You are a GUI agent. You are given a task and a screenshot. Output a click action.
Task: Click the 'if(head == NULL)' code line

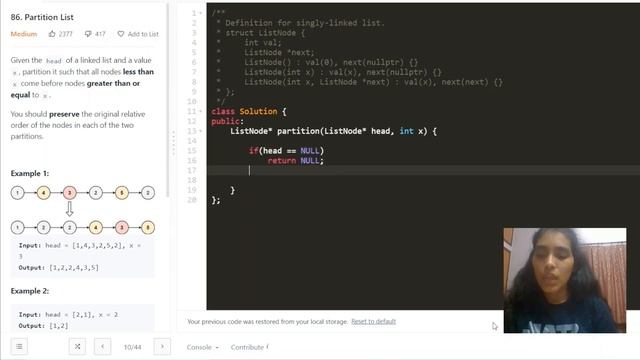point(286,151)
